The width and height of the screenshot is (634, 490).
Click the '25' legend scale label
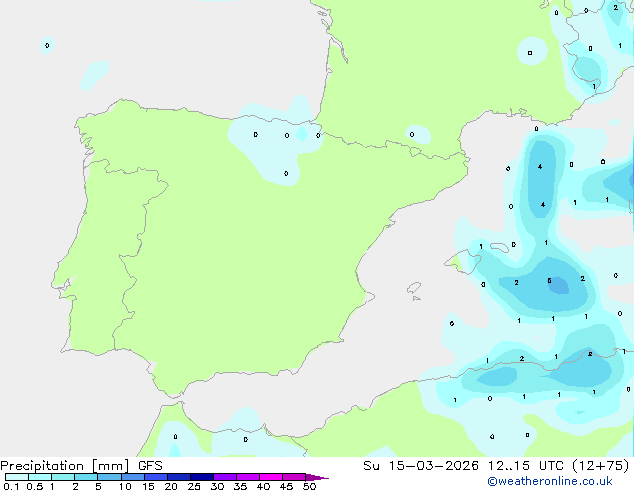tap(194, 486)
